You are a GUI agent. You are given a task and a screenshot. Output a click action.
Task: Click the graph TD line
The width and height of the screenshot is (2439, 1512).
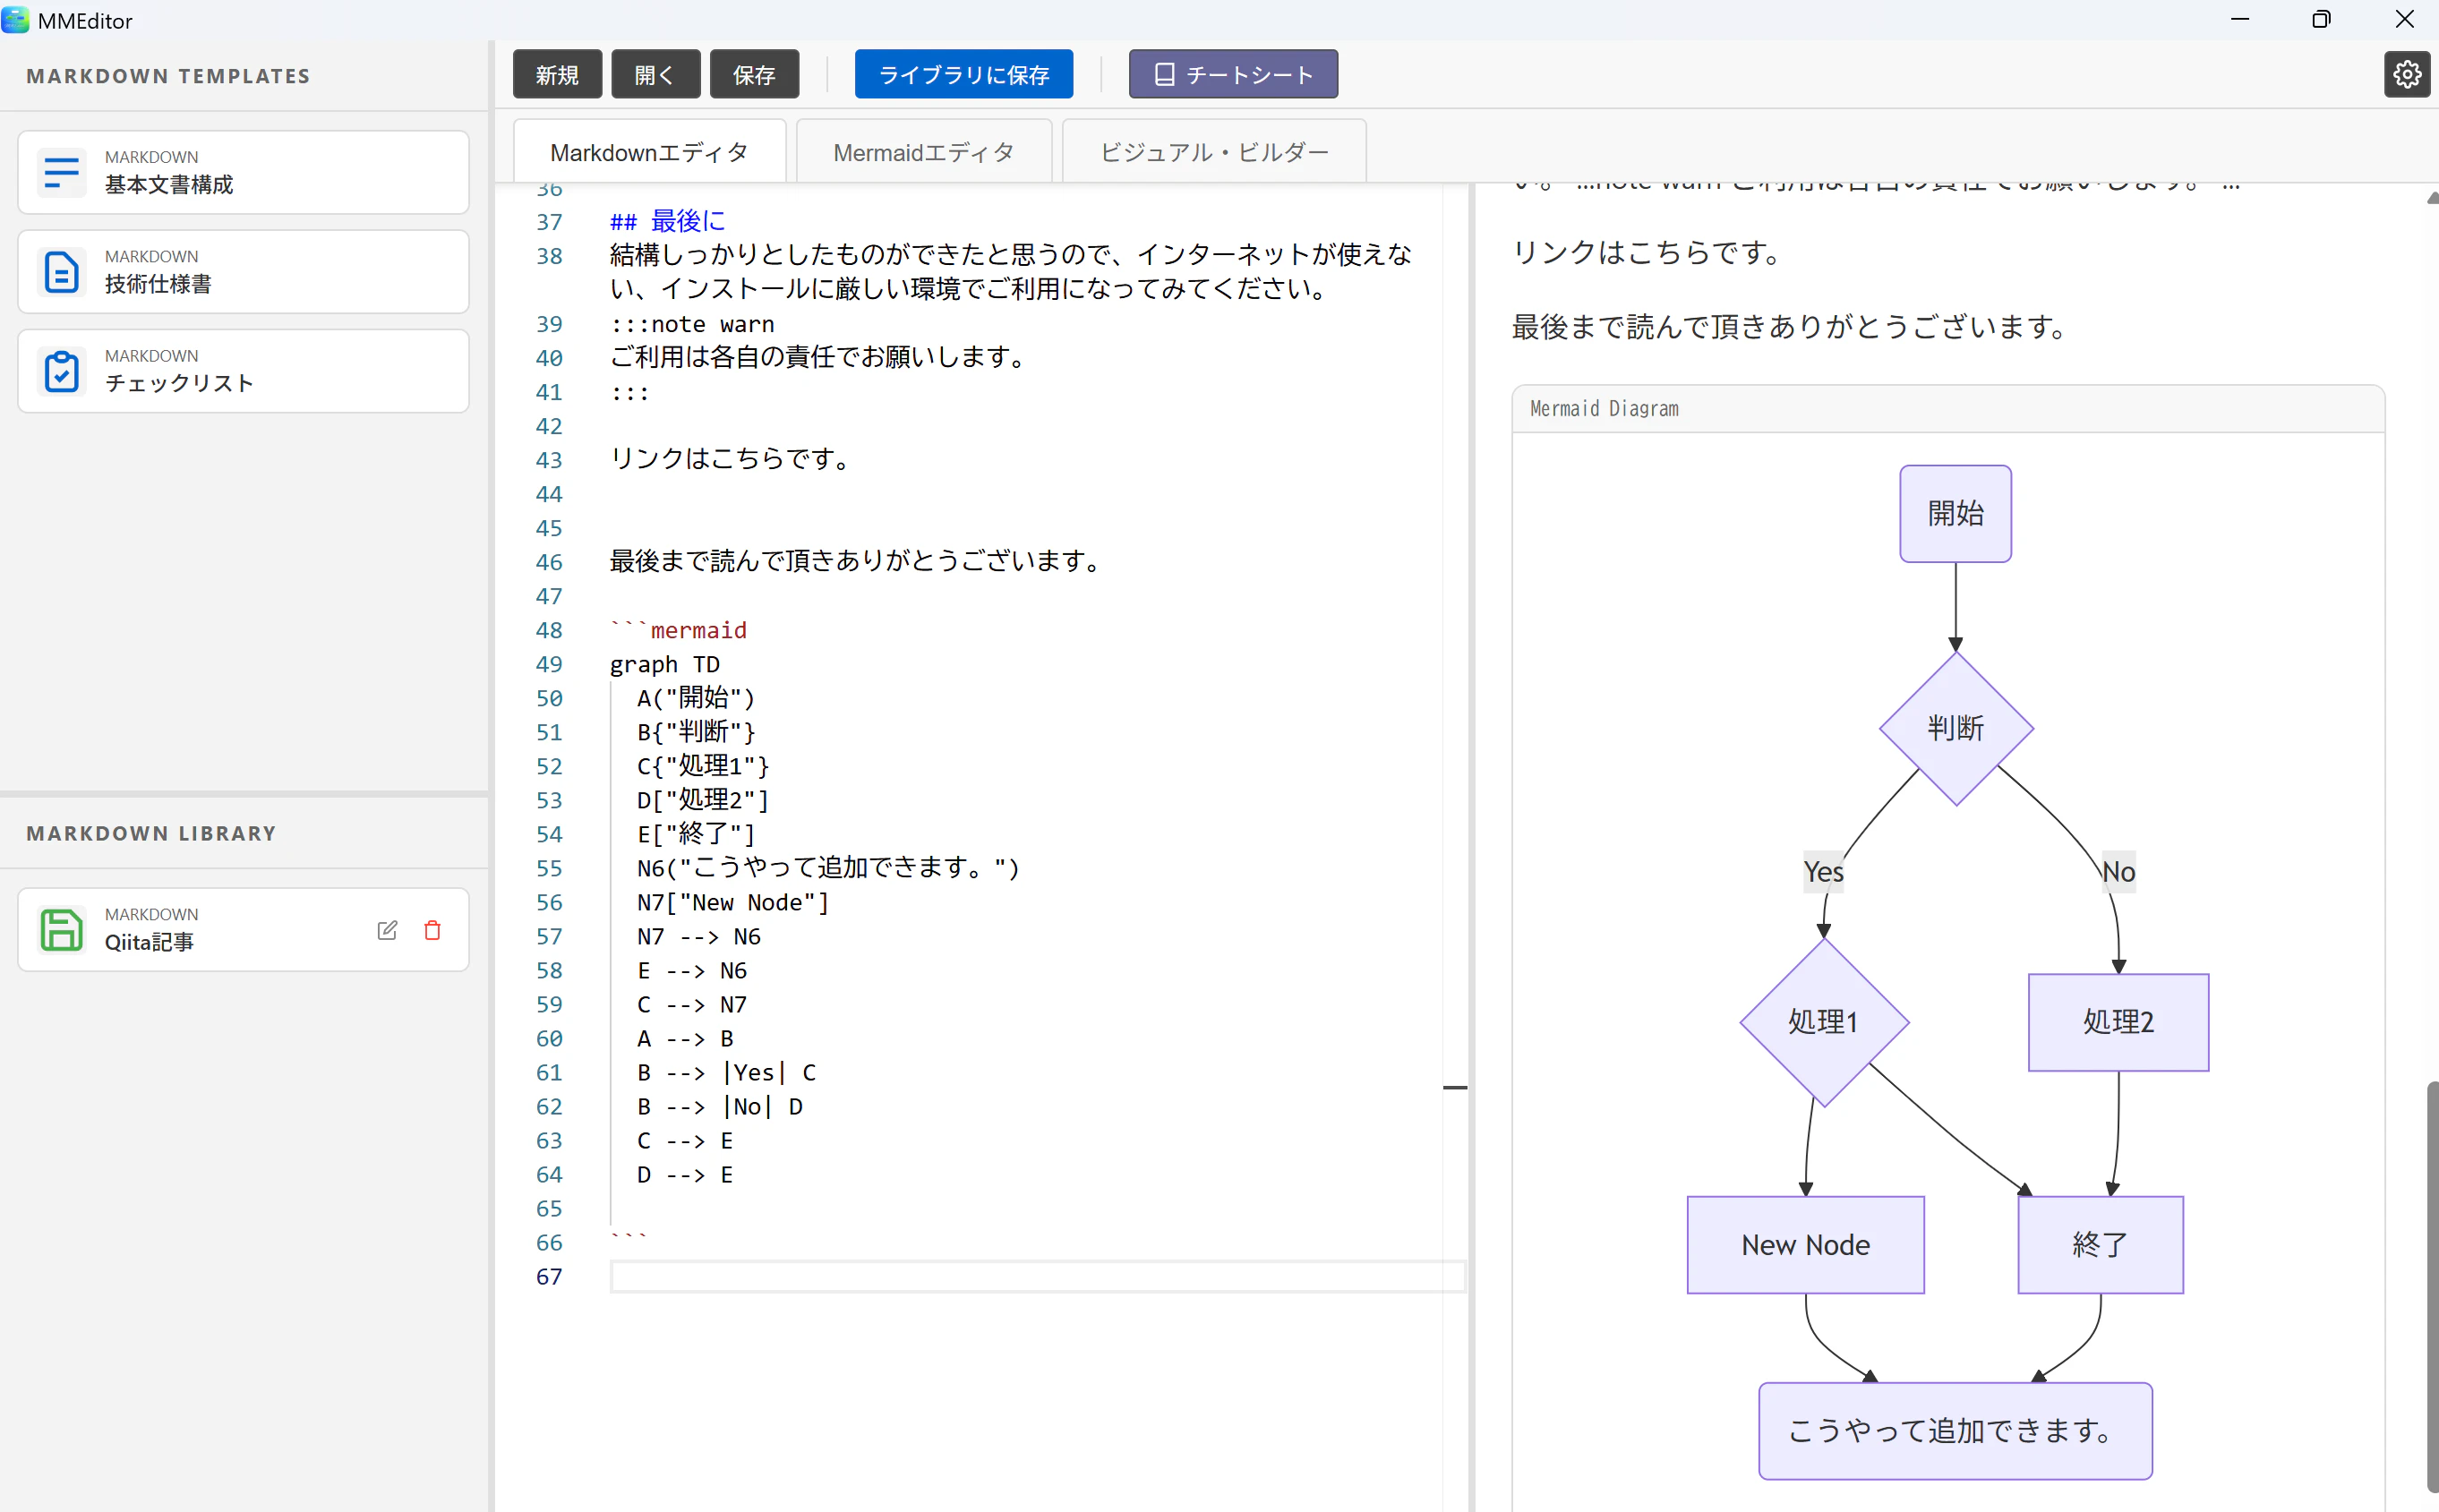(x=665, y=664)
